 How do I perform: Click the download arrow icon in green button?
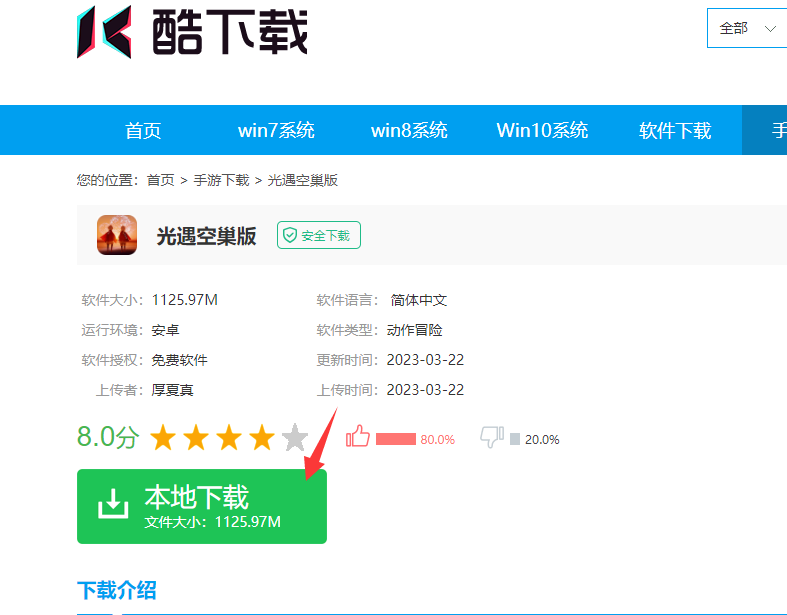point(113,504)
